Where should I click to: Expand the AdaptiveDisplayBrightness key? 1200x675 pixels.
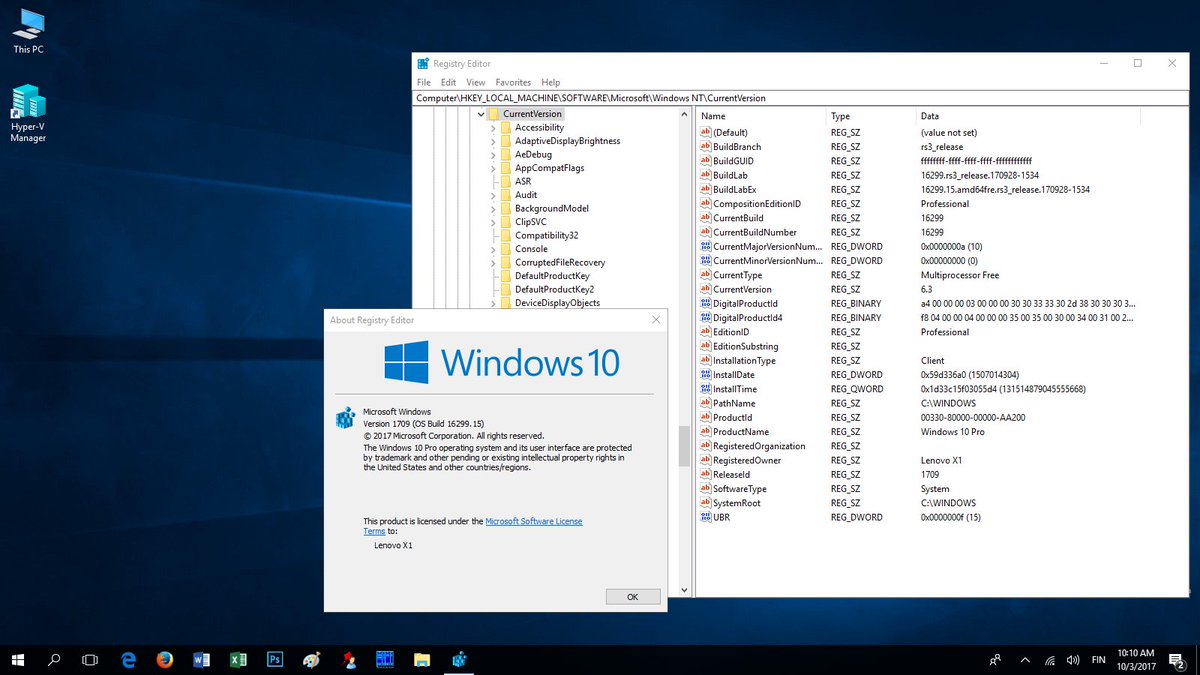point(493,141)
